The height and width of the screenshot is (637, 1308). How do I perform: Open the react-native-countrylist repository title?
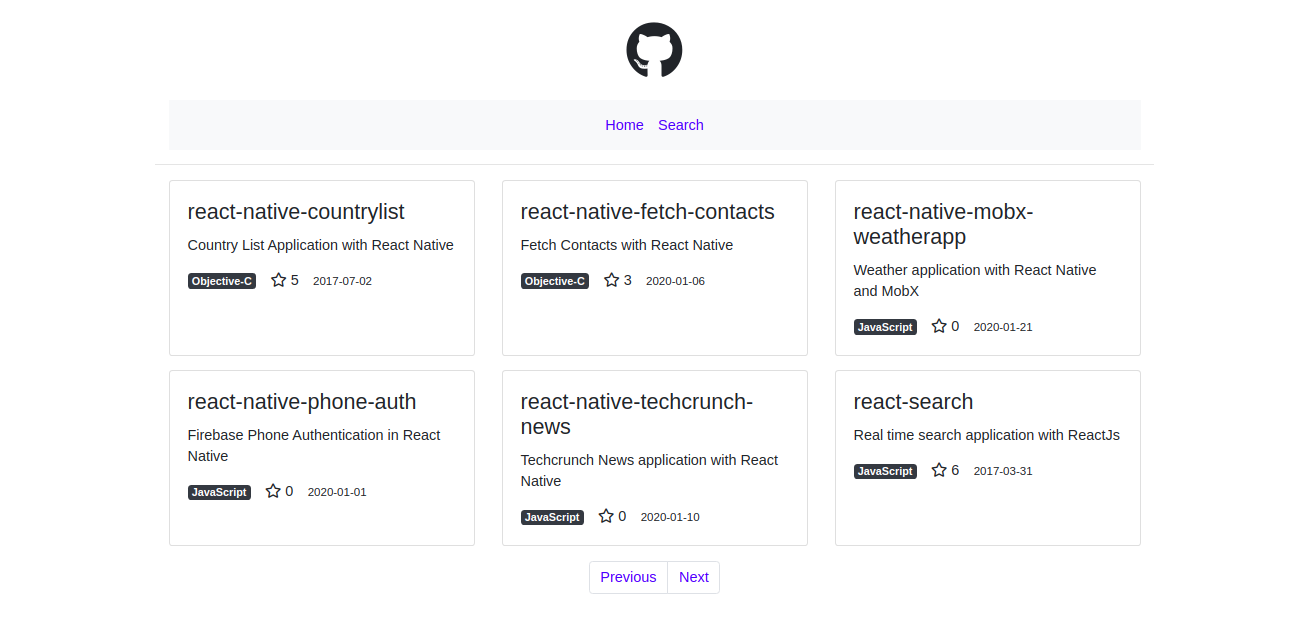296,212
